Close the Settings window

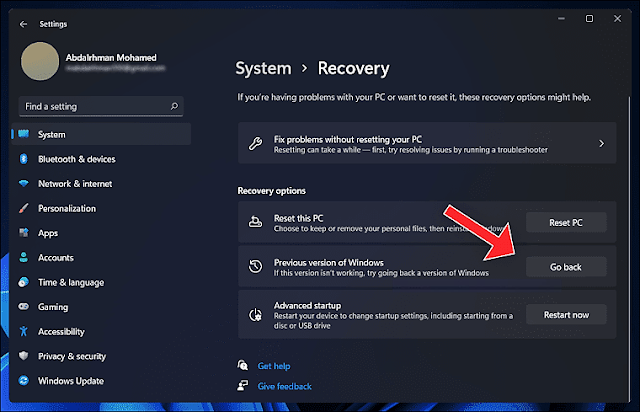pyautogui.click(x=617, y=18)
